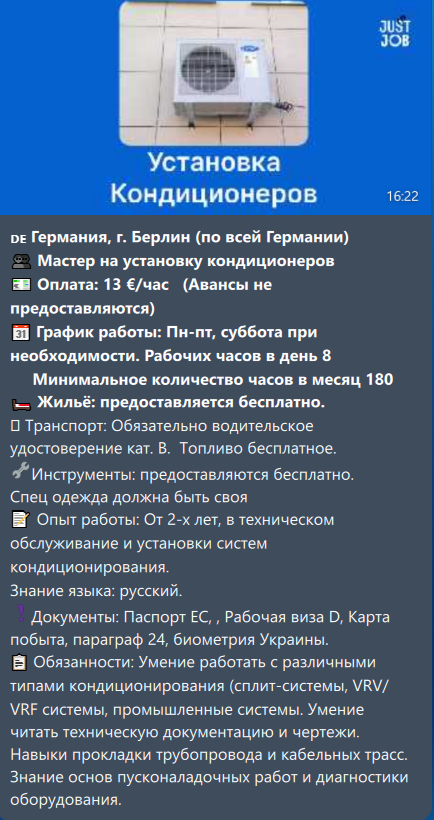
Task: Click the Германия, г. Берлин location line
Action: click(190, 237)
